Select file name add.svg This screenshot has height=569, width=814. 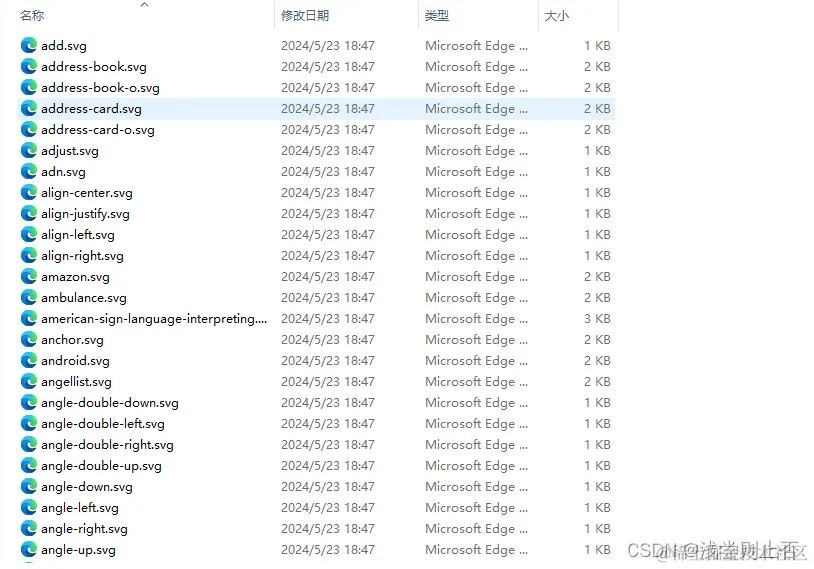[64, 46]
